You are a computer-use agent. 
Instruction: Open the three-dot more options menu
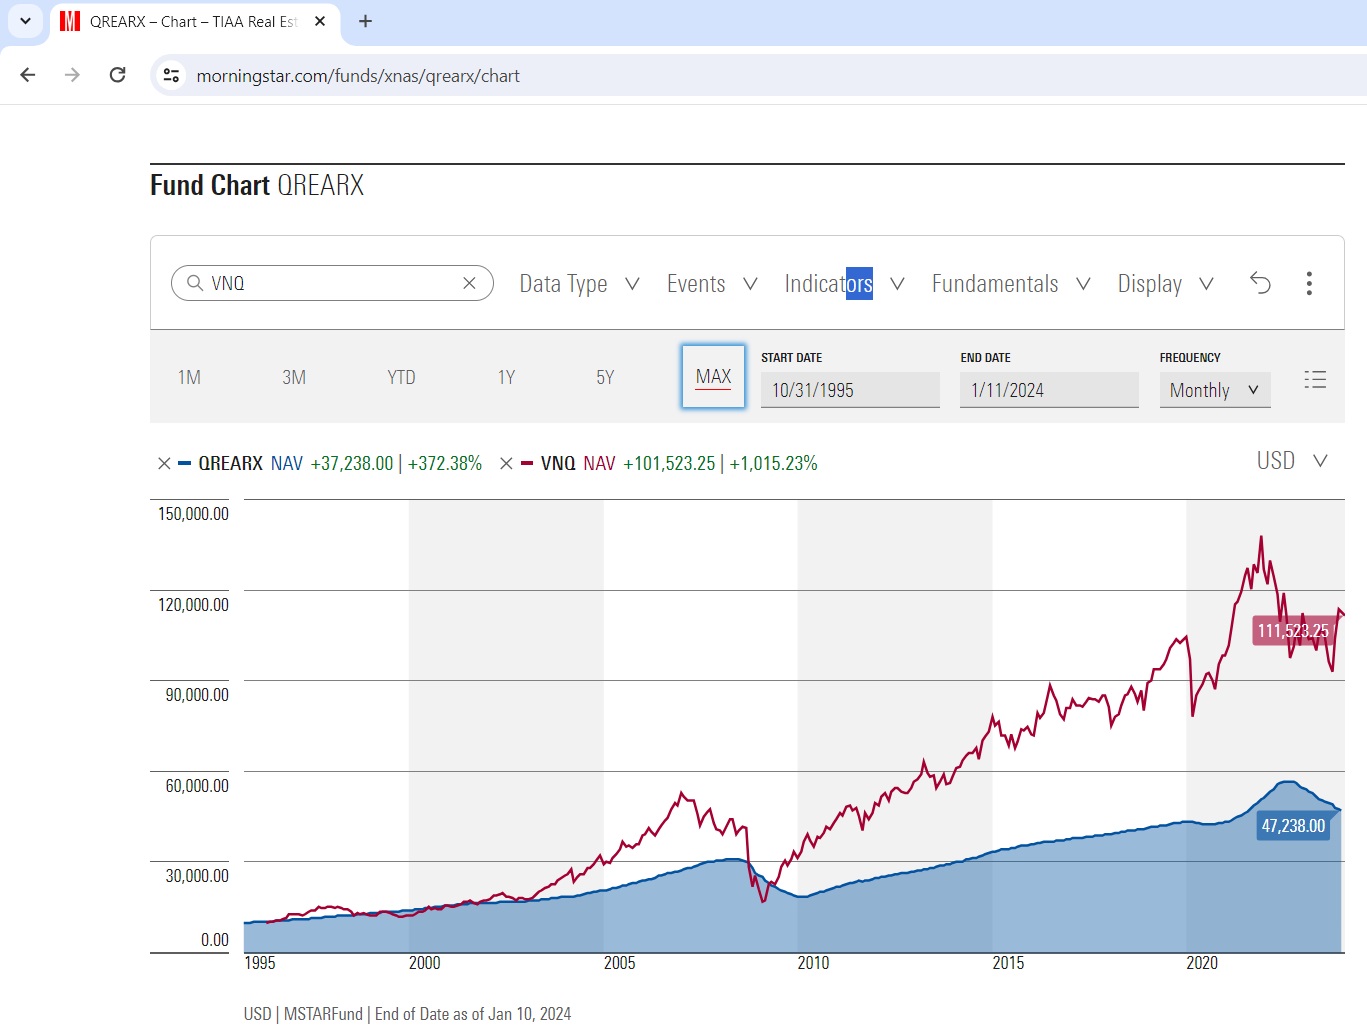pos(1309,283)
